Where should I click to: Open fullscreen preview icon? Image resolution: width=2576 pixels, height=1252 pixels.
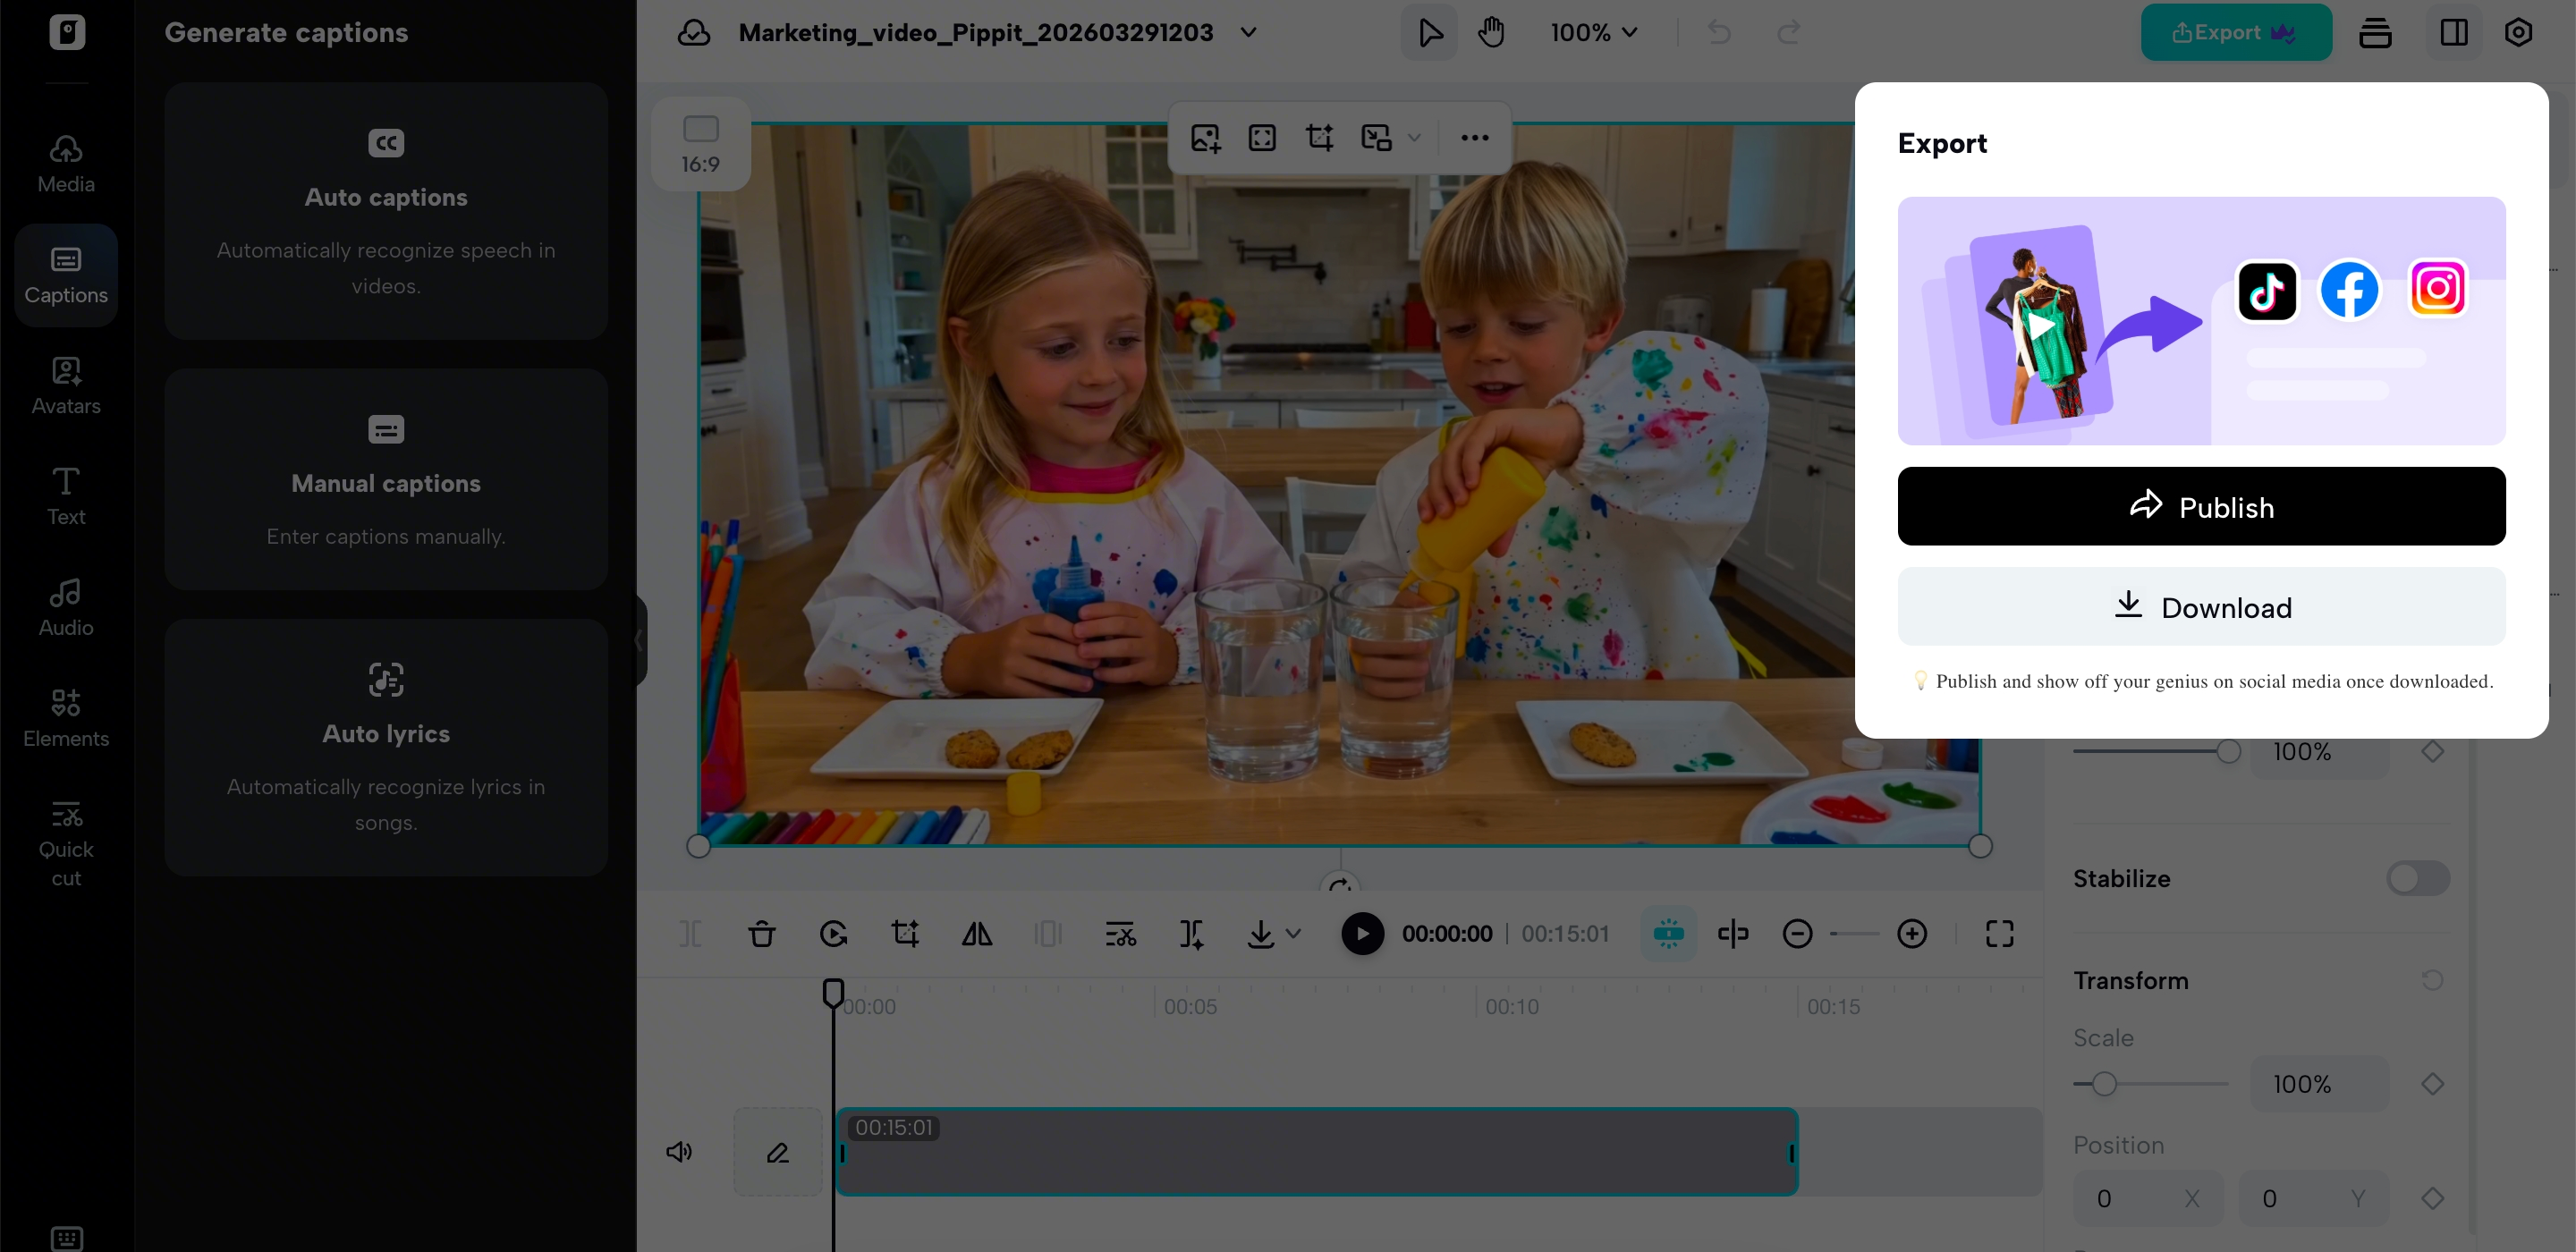pos(1999,934)
